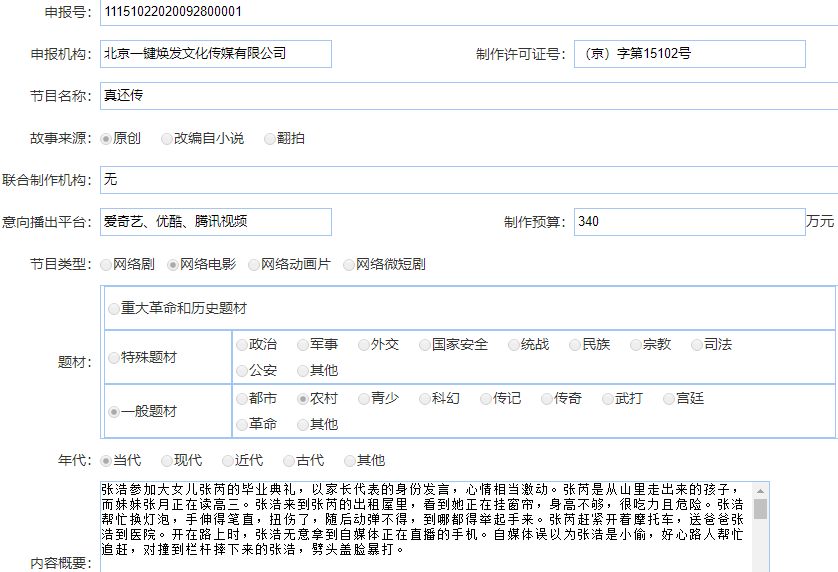Viewport: 838px width, 572px height.
Task: Set era to 现代
Action: tap(167, 461)
